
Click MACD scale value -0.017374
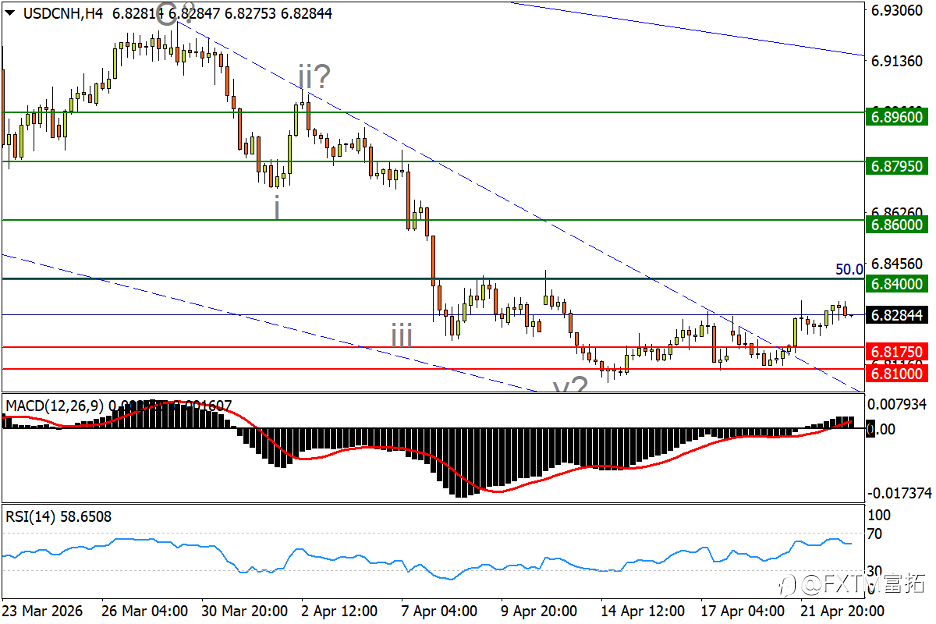pos(898,493)
